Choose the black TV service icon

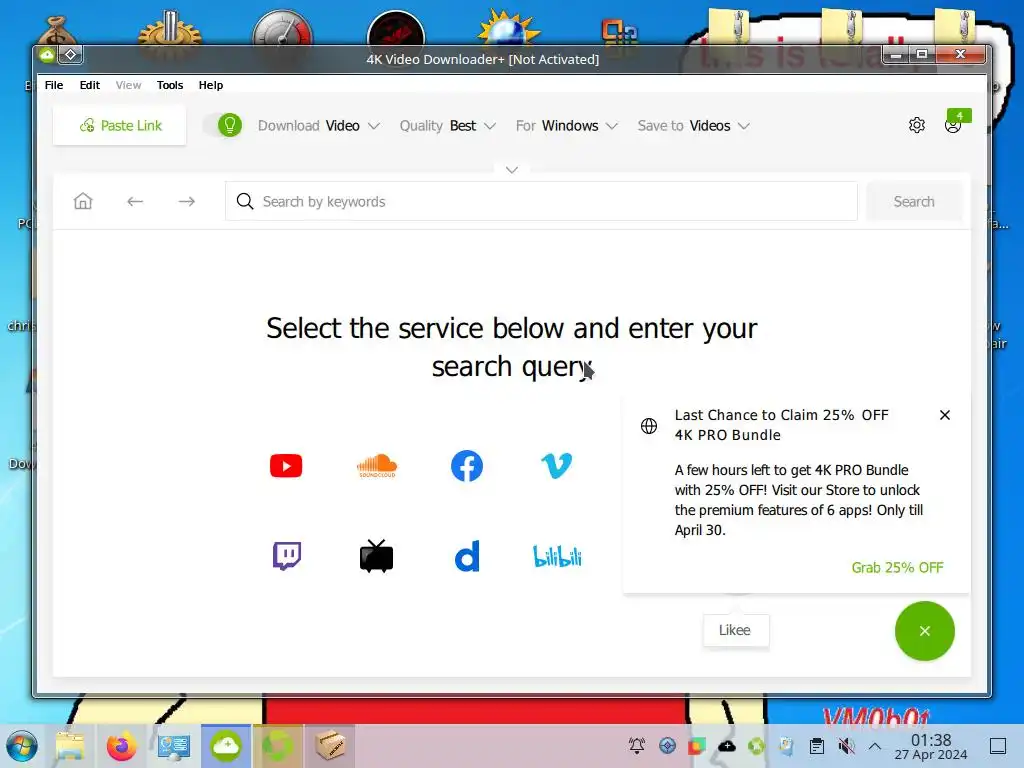click(376, 556)
